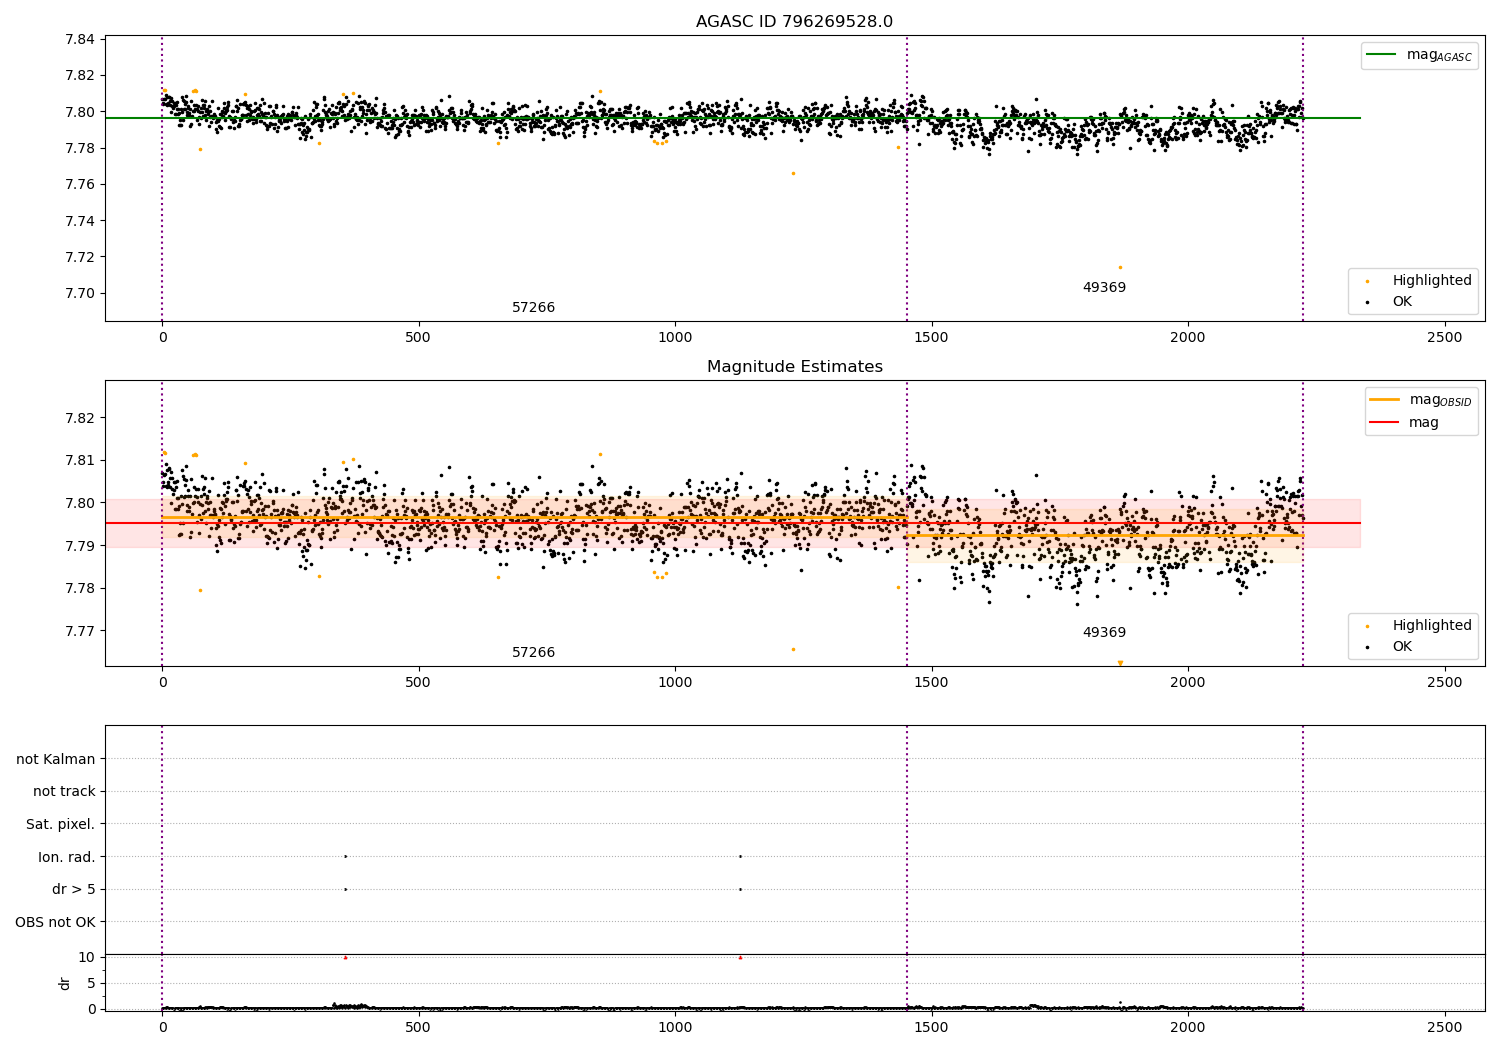Viewport: 1500px width, 1050px height.
Task: Click the x-tick 1000 under the bottom plot
Action: tap(675, 1027)
